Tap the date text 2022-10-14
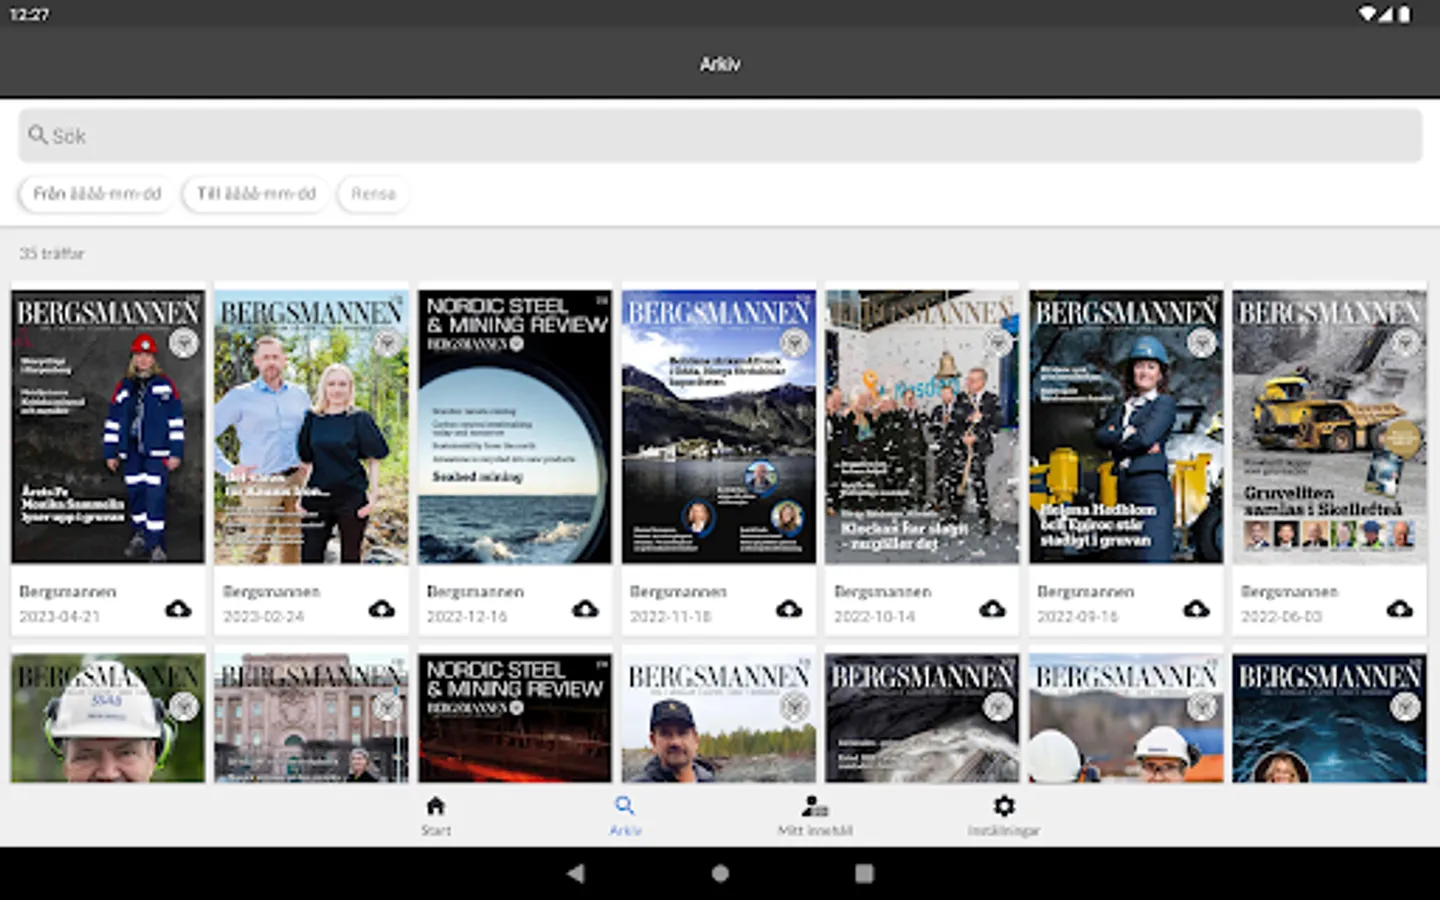Viewport: 1440px width, 900px height. click(875, 617)
